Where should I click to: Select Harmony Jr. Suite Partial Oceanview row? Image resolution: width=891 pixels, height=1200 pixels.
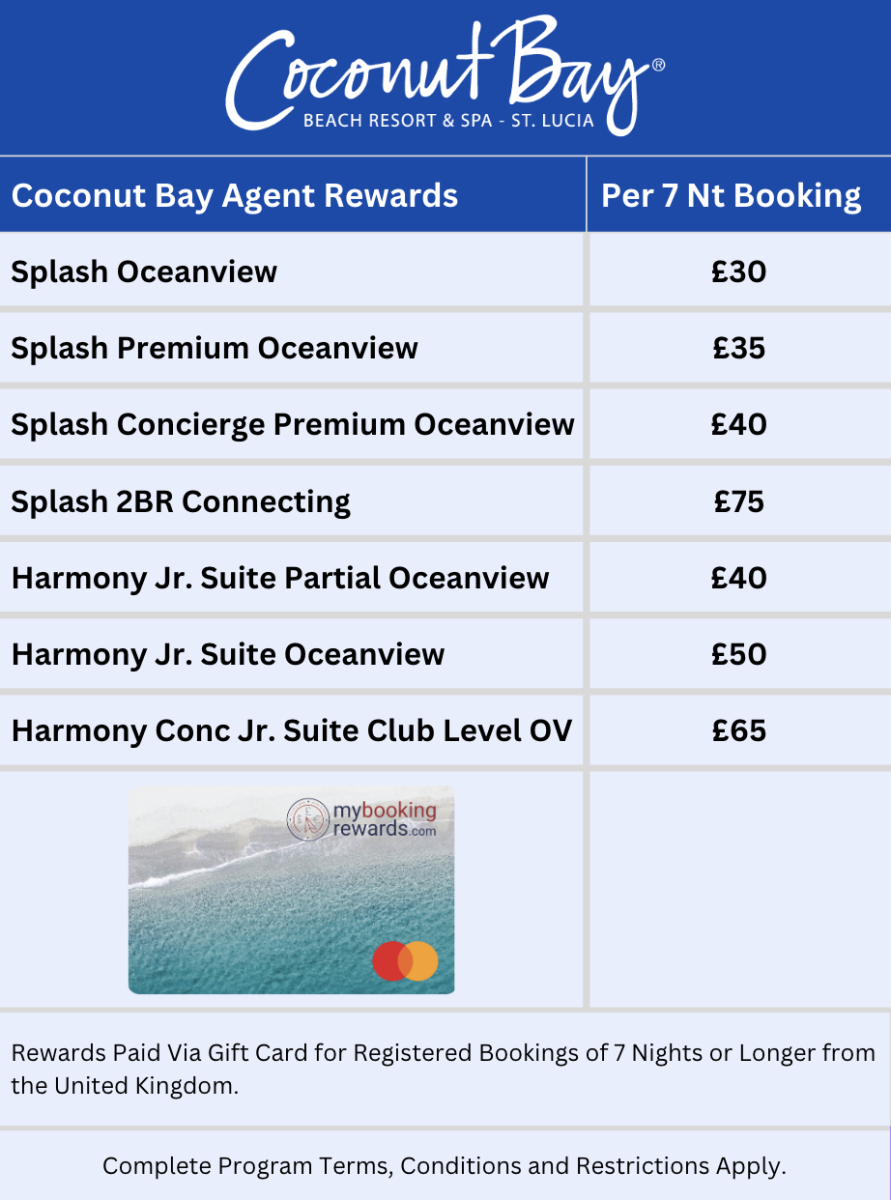click(x=445, y=577)
